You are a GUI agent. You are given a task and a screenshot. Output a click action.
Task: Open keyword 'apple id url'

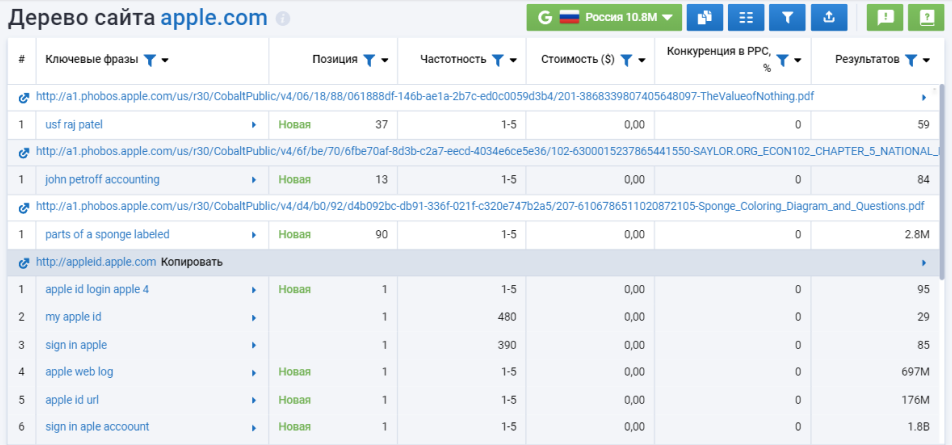tap(72, 399)
